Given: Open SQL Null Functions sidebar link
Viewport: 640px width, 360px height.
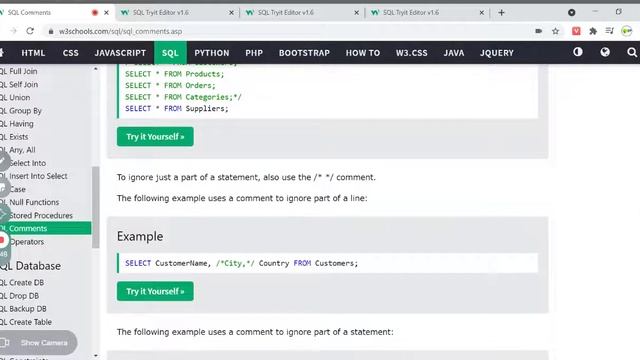Looking at the screenshot, I should [x=29, y=202].
